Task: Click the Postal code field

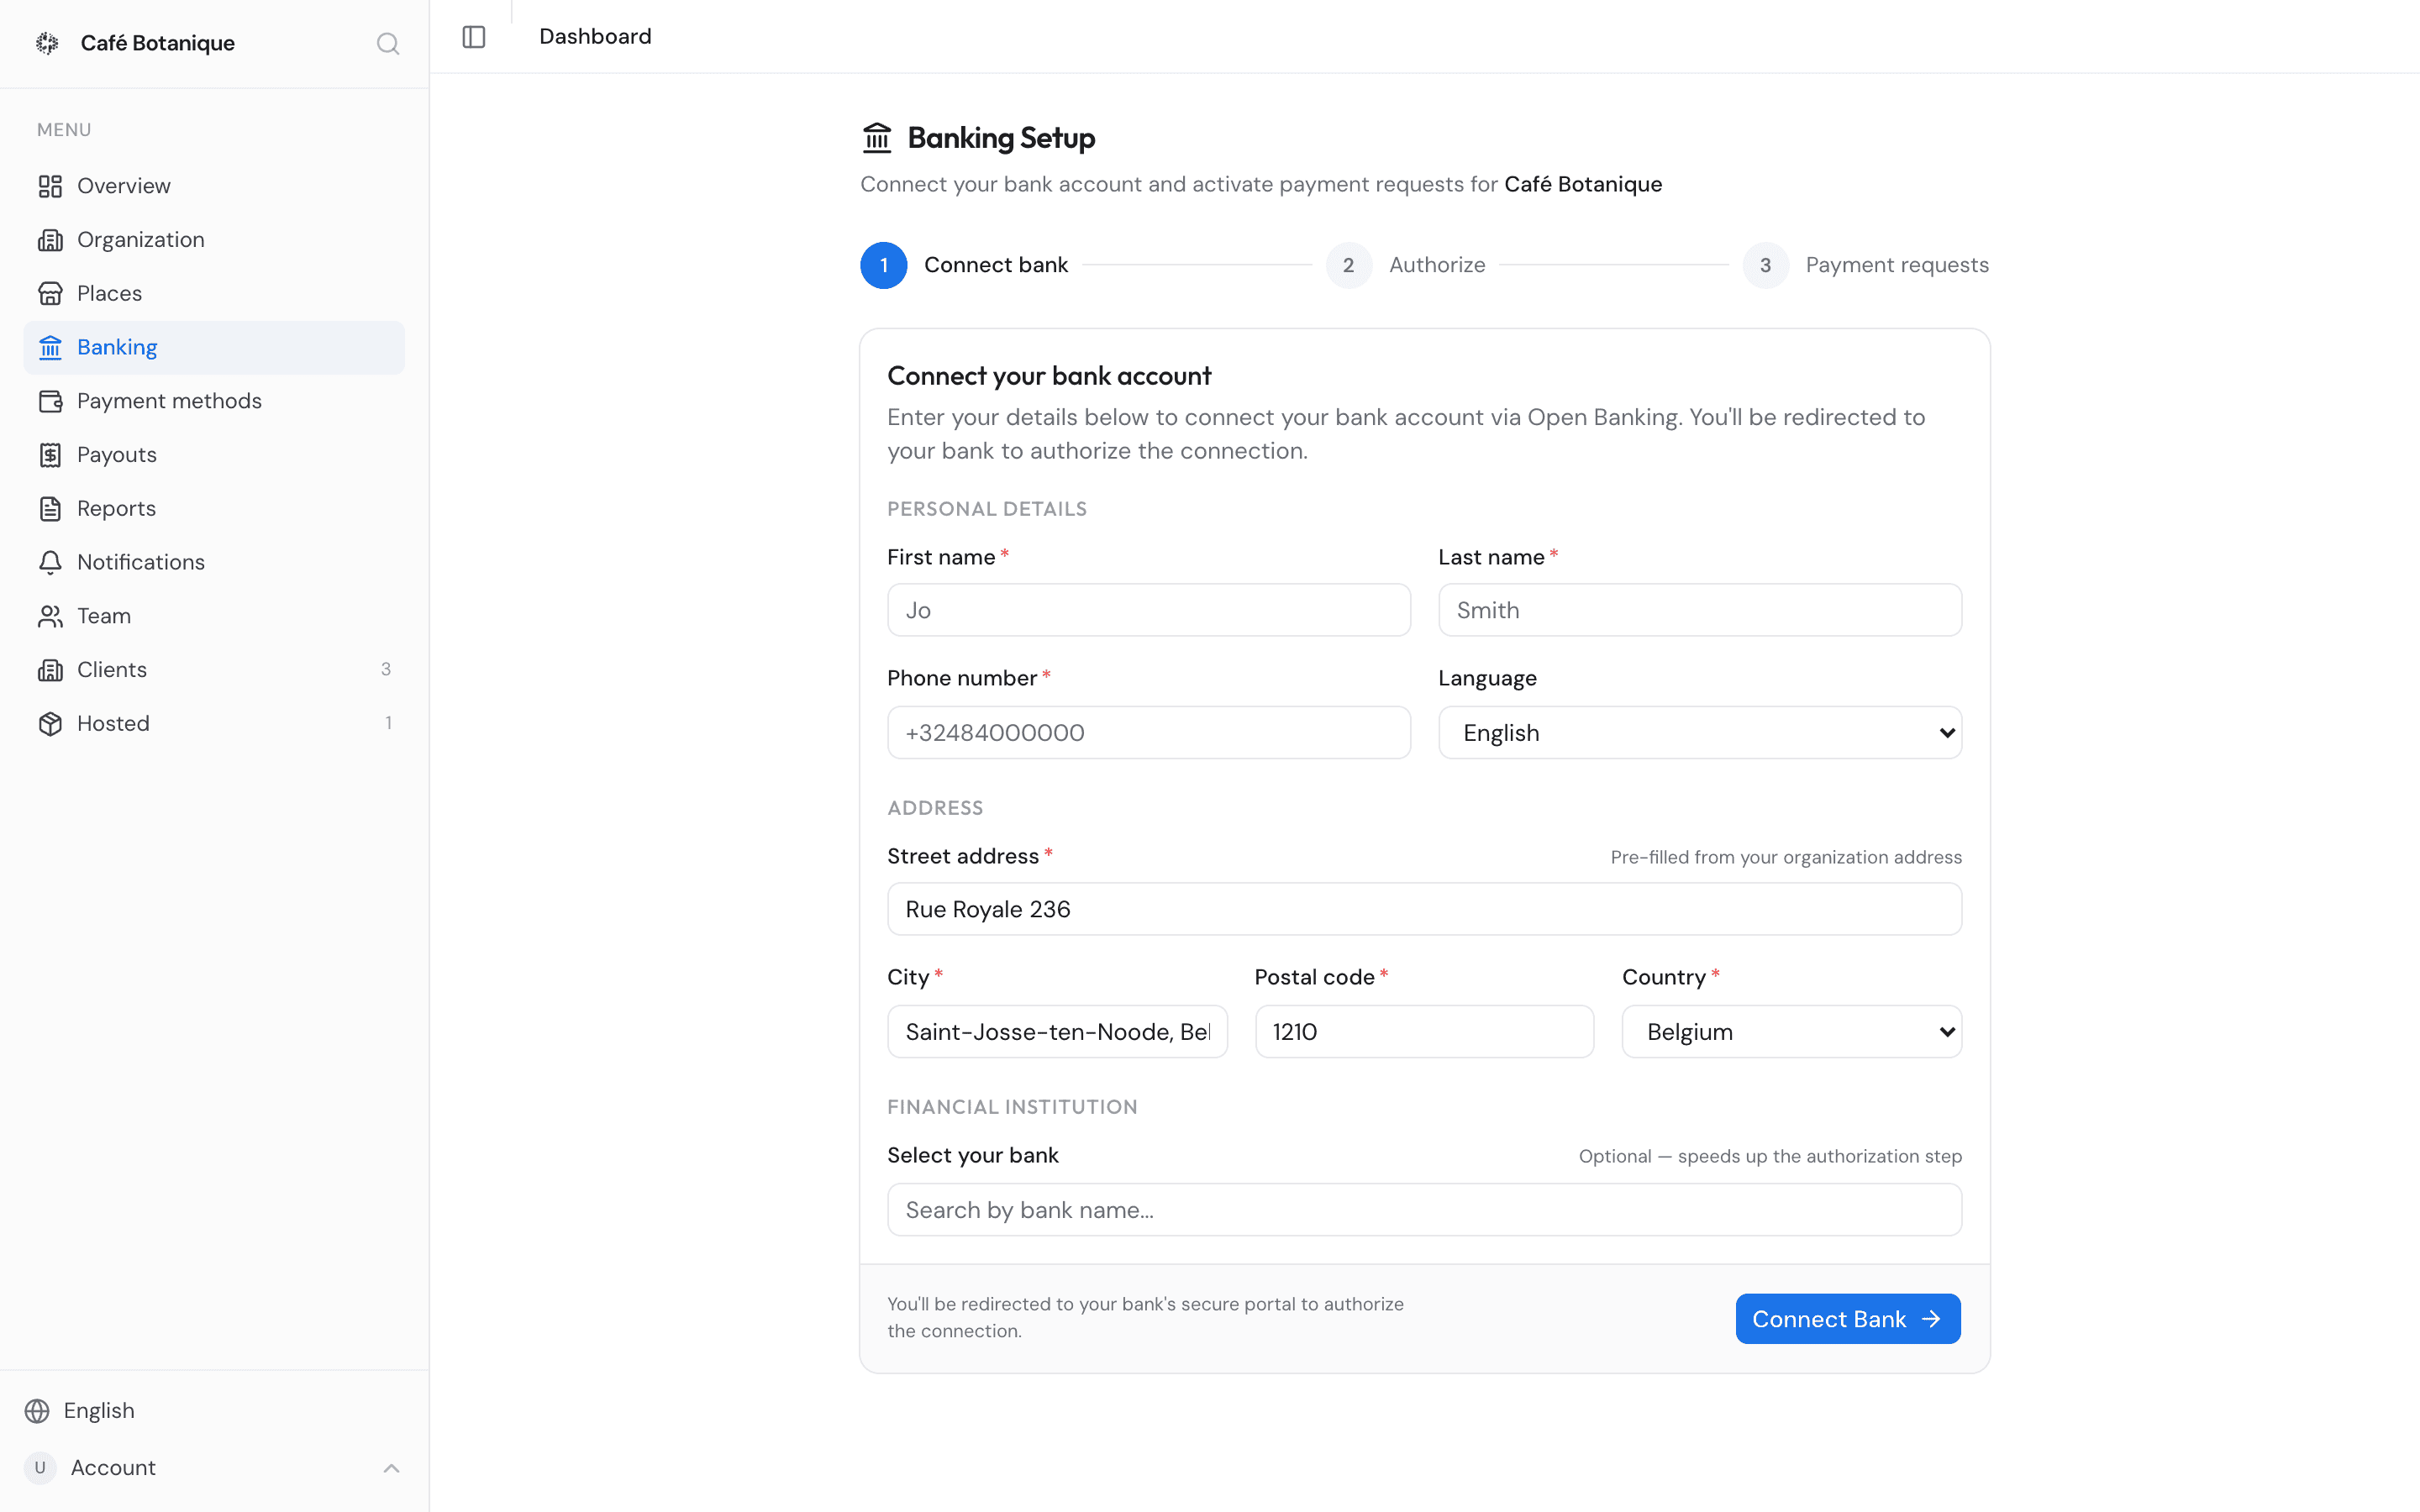Action: [1424, 1032]
